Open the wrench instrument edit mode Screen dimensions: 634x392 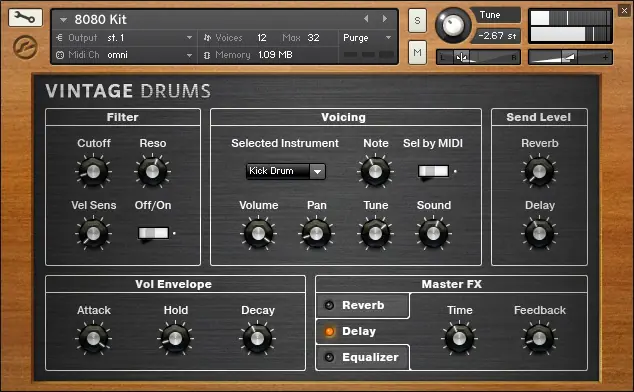click(25, 17)
